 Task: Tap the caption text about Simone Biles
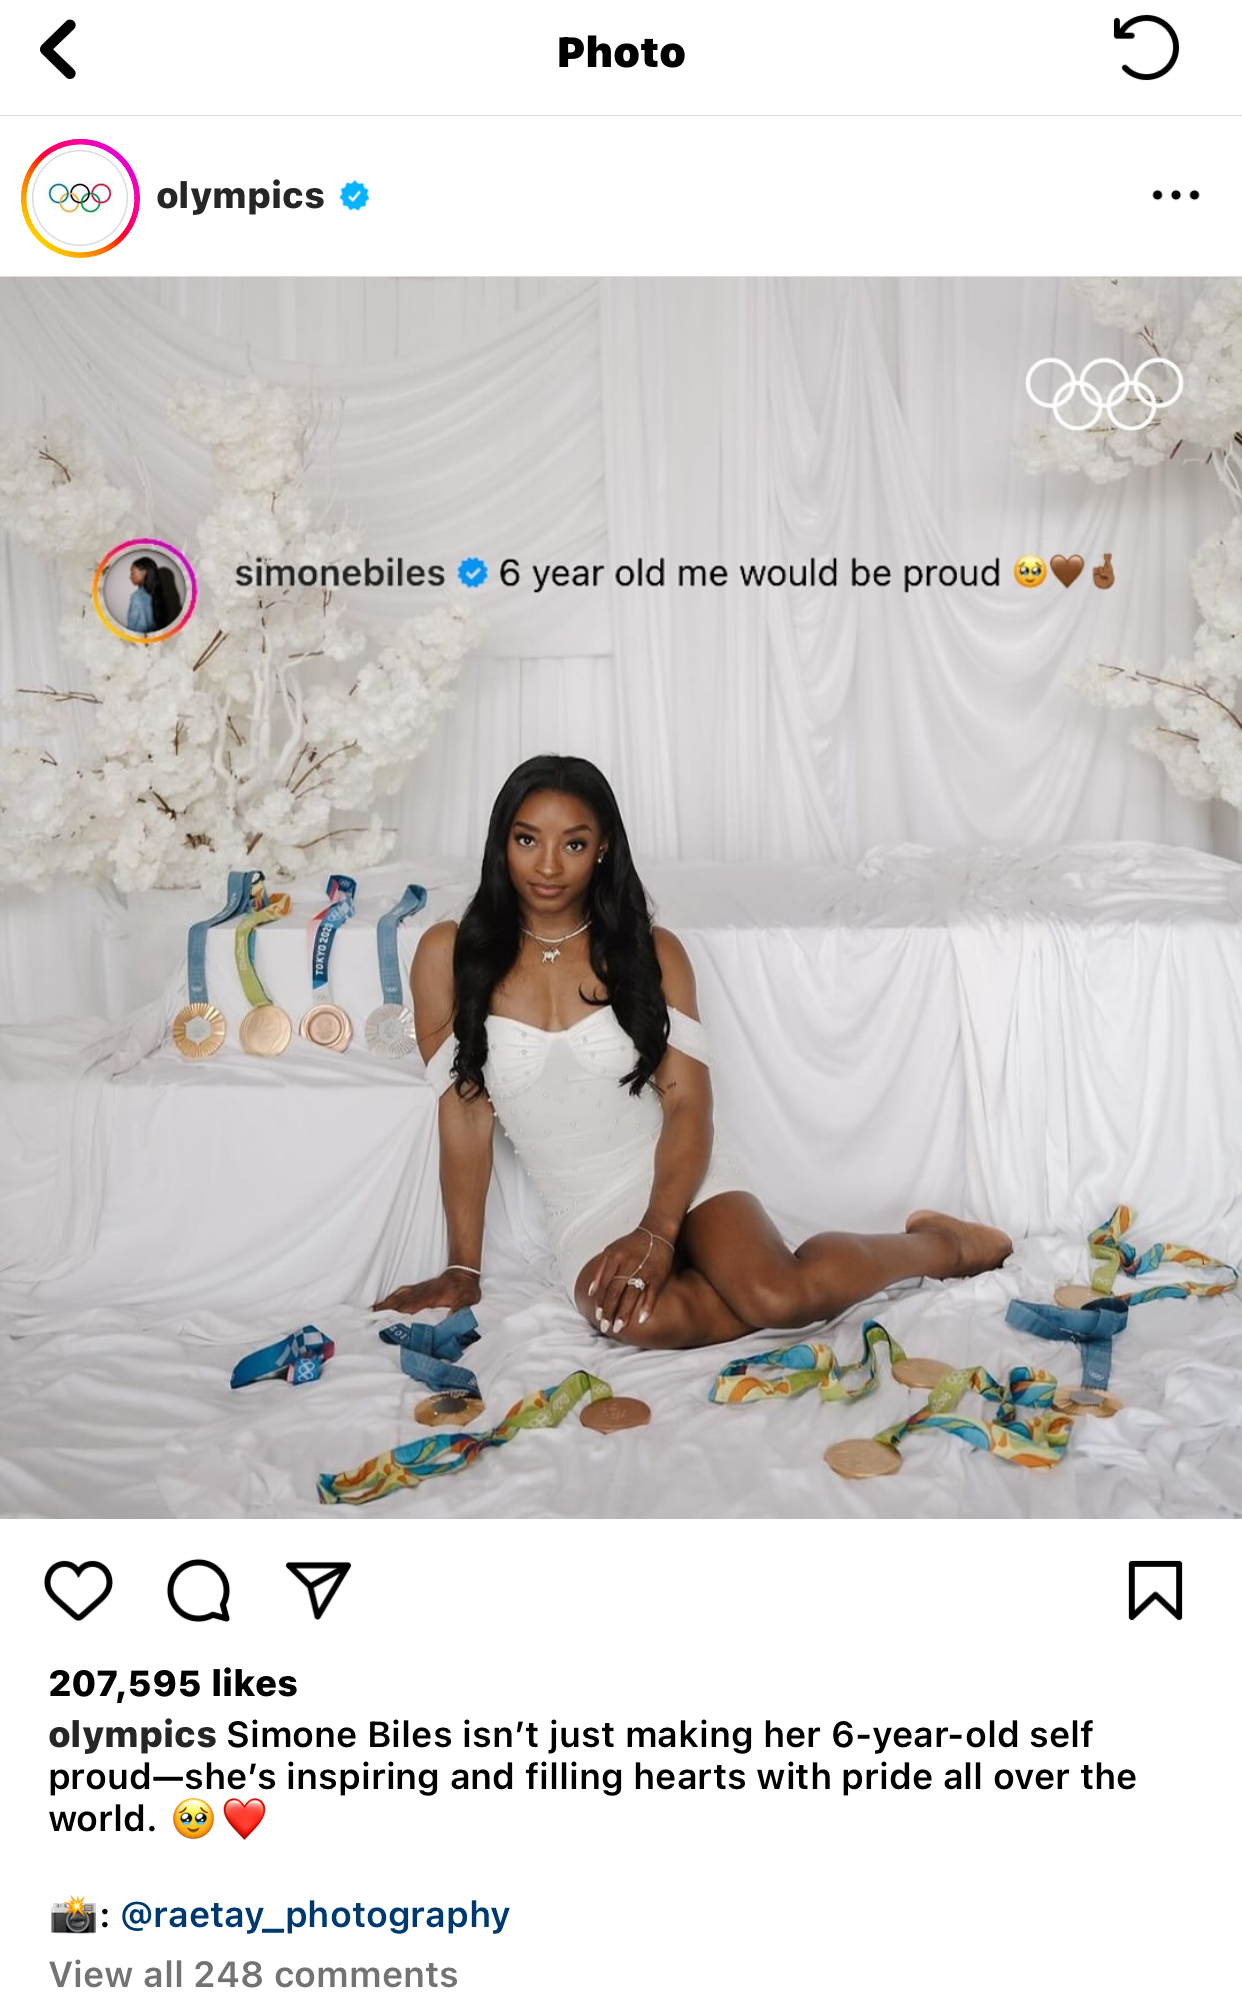592,1777
